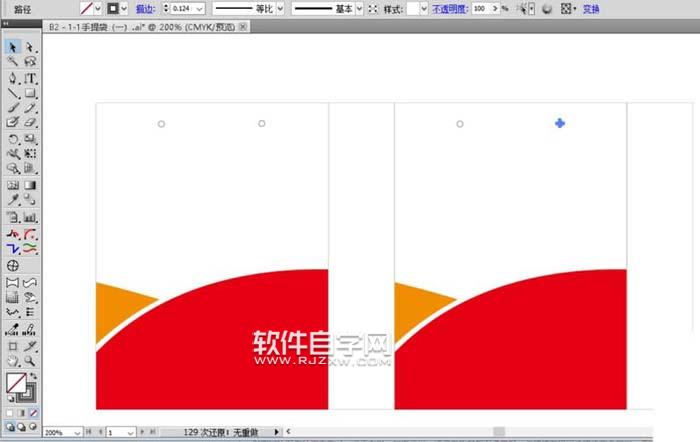Select the Mesh tool
Image resolution: width=700 pixels, height=442 pixels.
tap(12, 185)
